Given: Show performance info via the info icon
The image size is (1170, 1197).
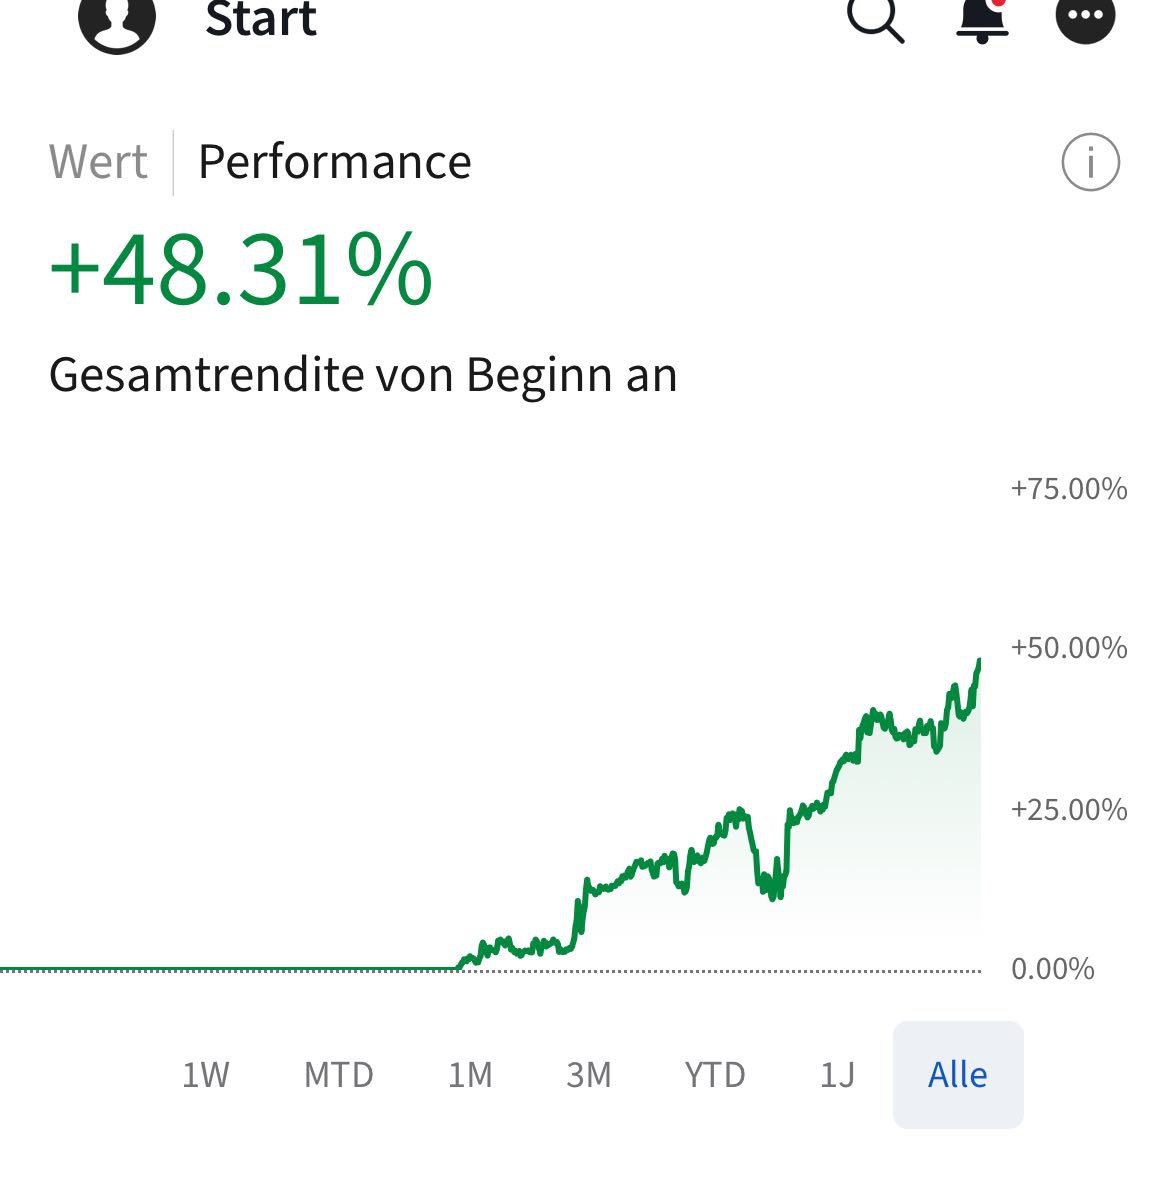Looking at the screenshot, I should click(x=1090, y=162).
